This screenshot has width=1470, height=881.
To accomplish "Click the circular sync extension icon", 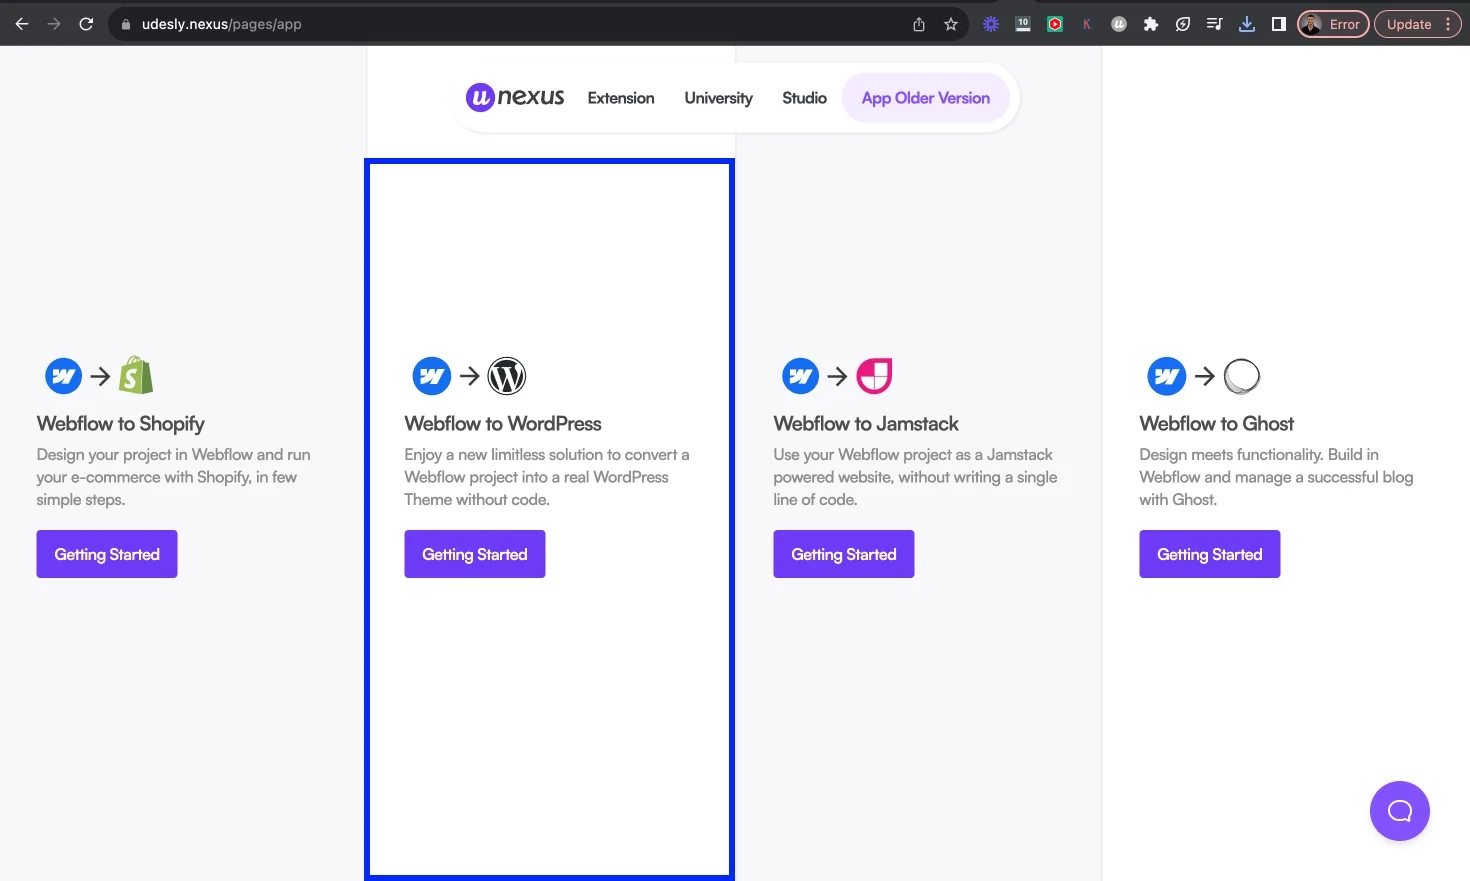I will point(1183,24).
